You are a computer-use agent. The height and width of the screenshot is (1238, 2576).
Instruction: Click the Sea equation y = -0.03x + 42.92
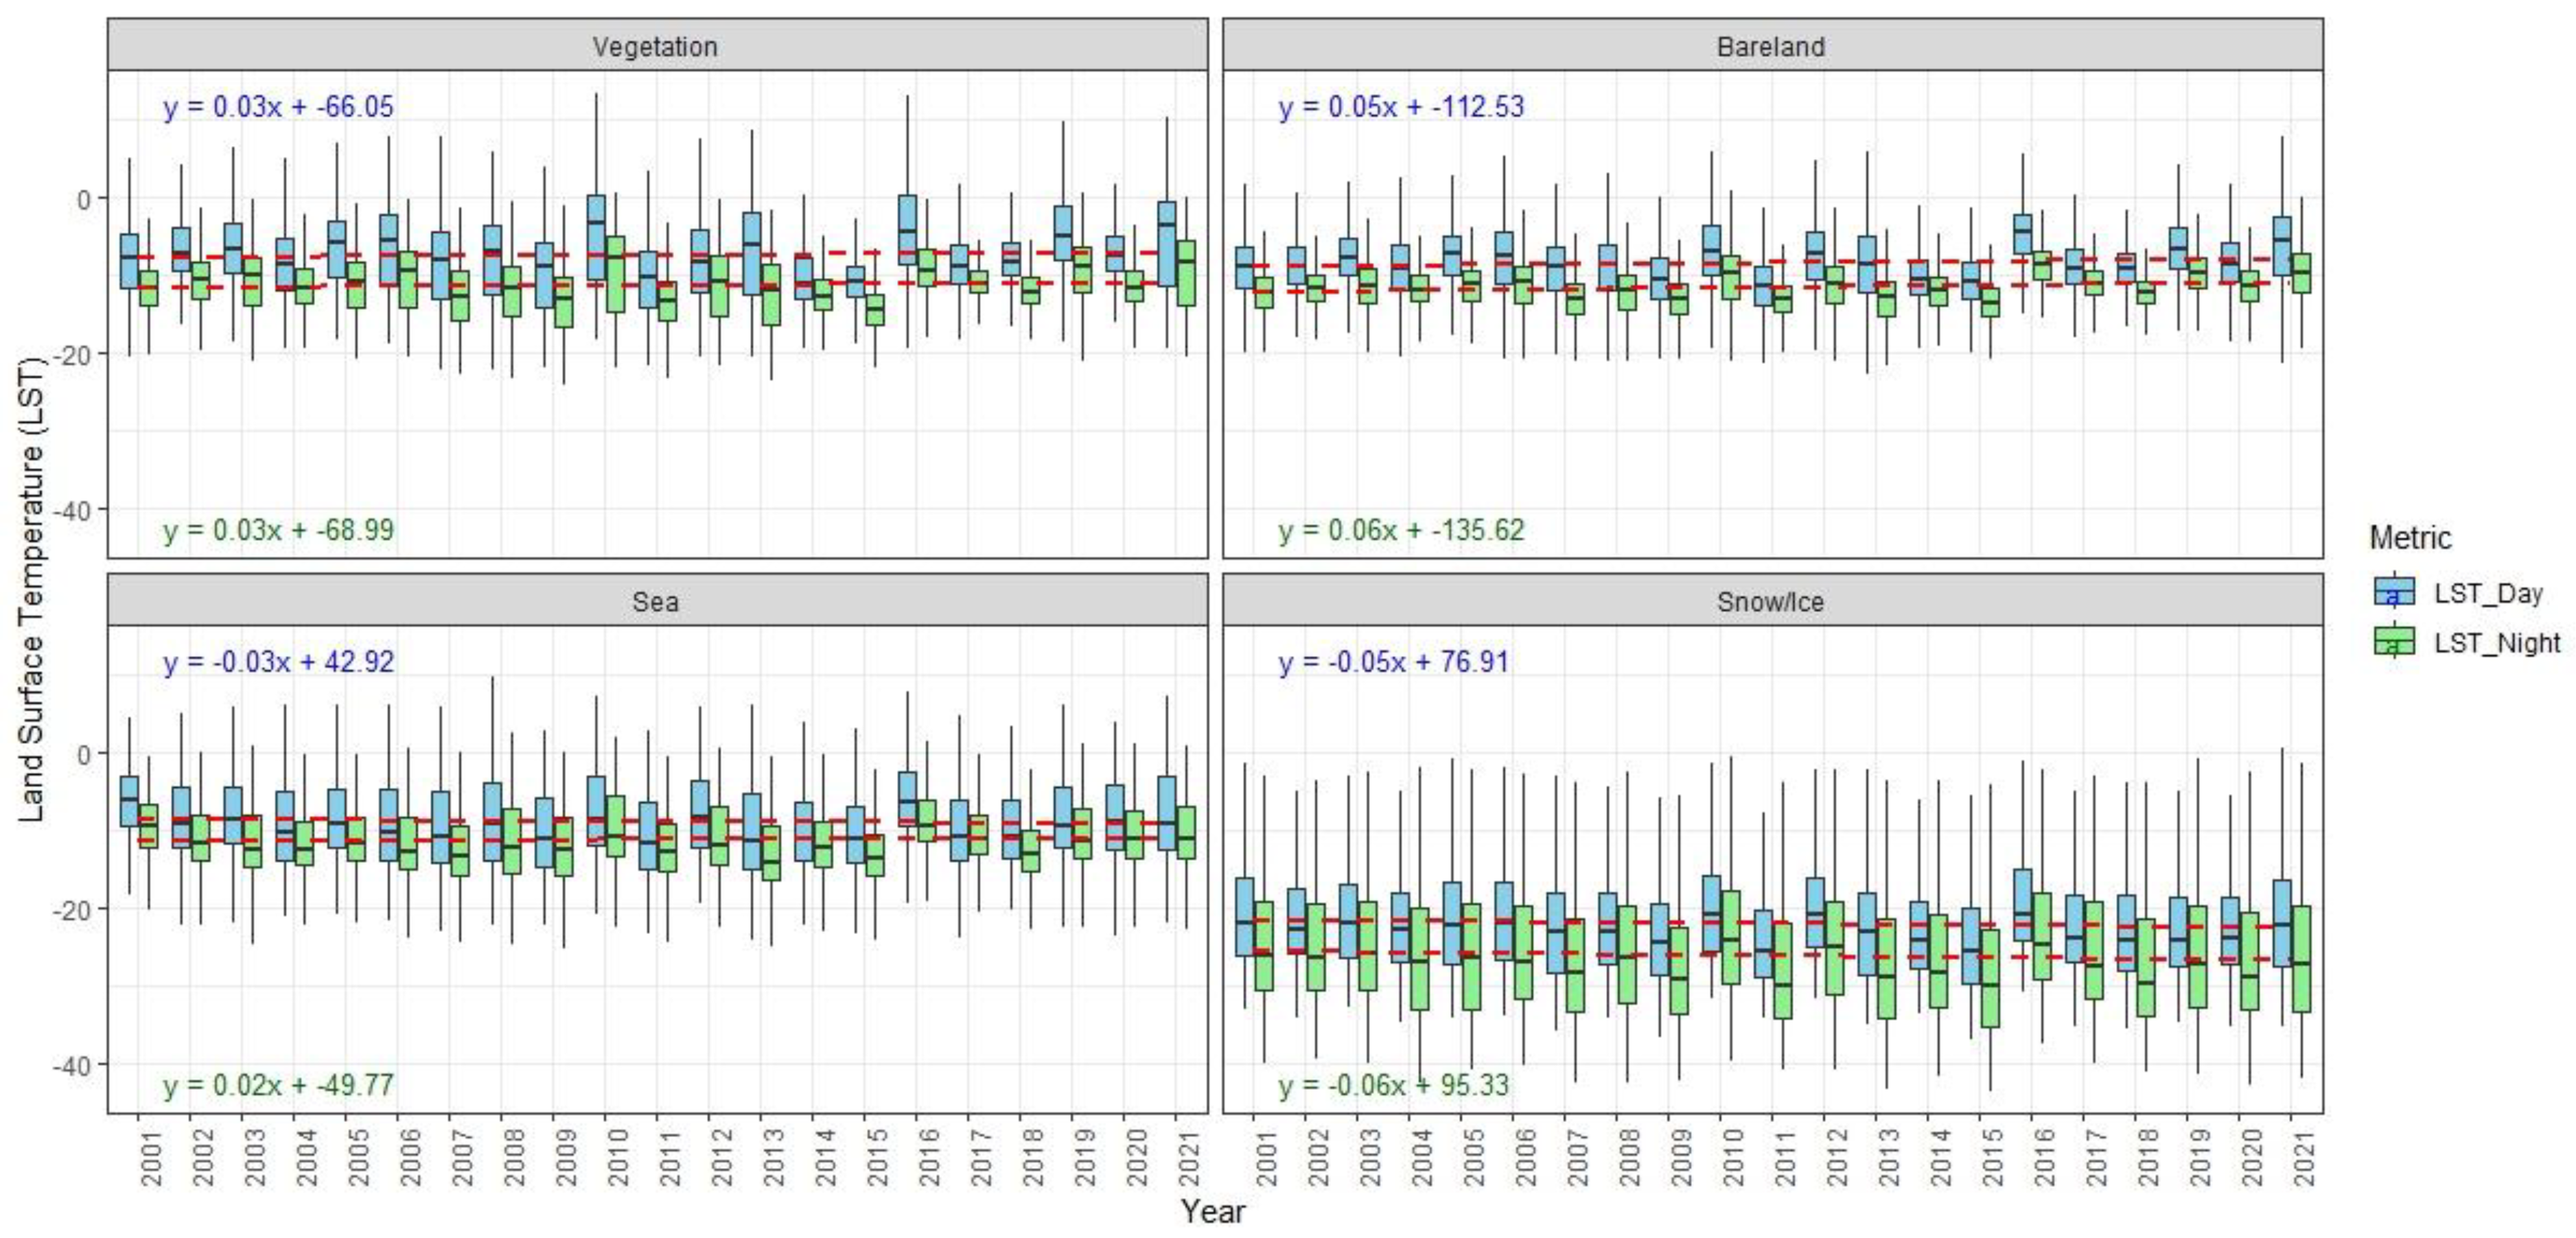tap(279, 662)
